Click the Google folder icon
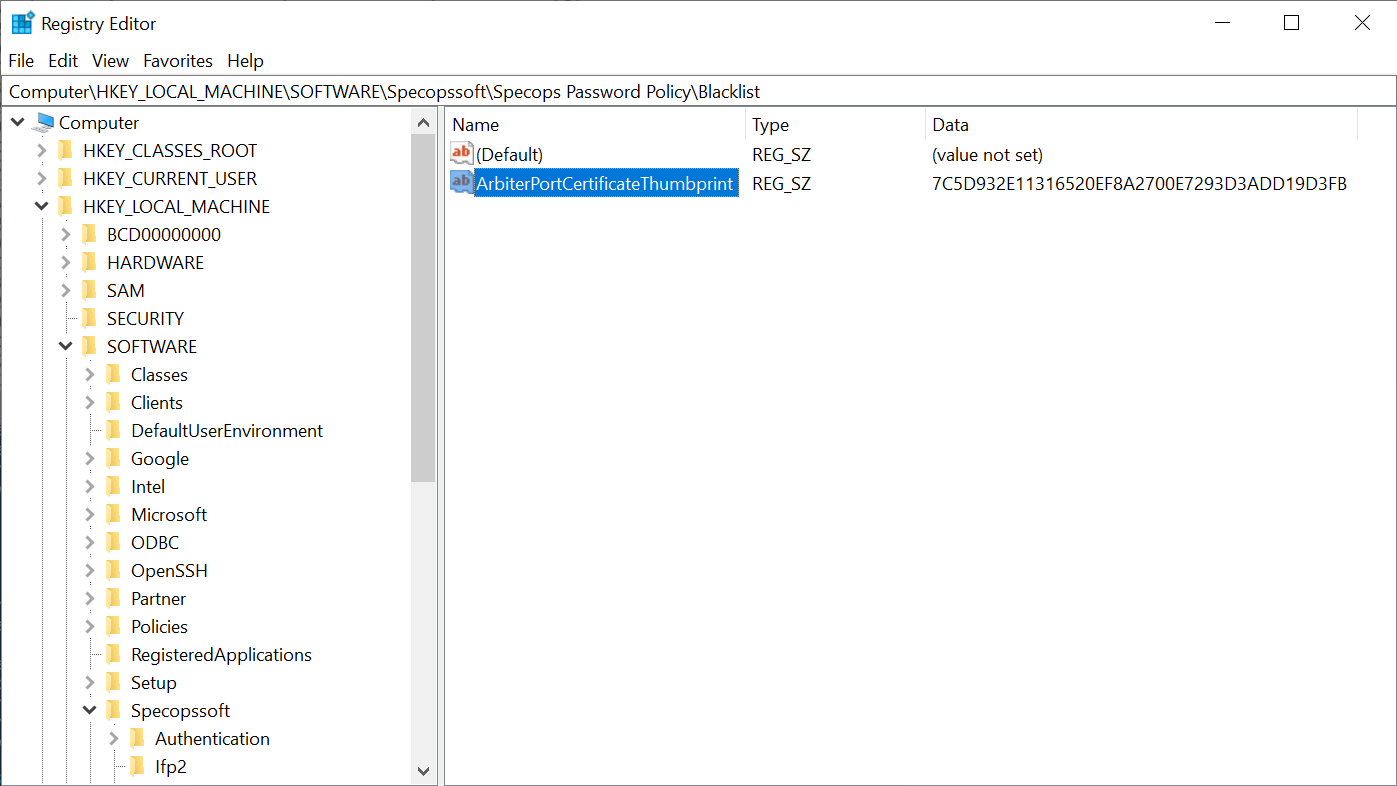The image size is (1397, 786). [x=114, y=459]
